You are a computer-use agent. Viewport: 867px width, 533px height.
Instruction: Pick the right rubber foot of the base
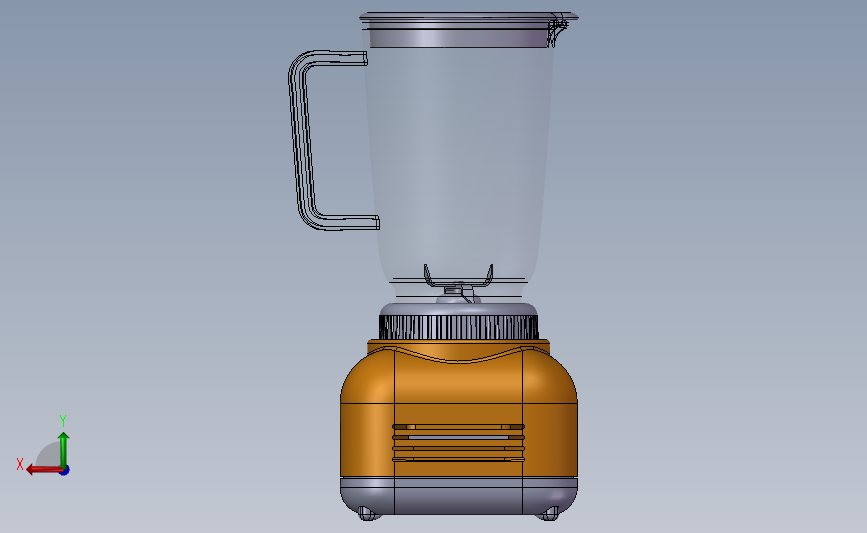pyautogui.click(x=549, y=514)
